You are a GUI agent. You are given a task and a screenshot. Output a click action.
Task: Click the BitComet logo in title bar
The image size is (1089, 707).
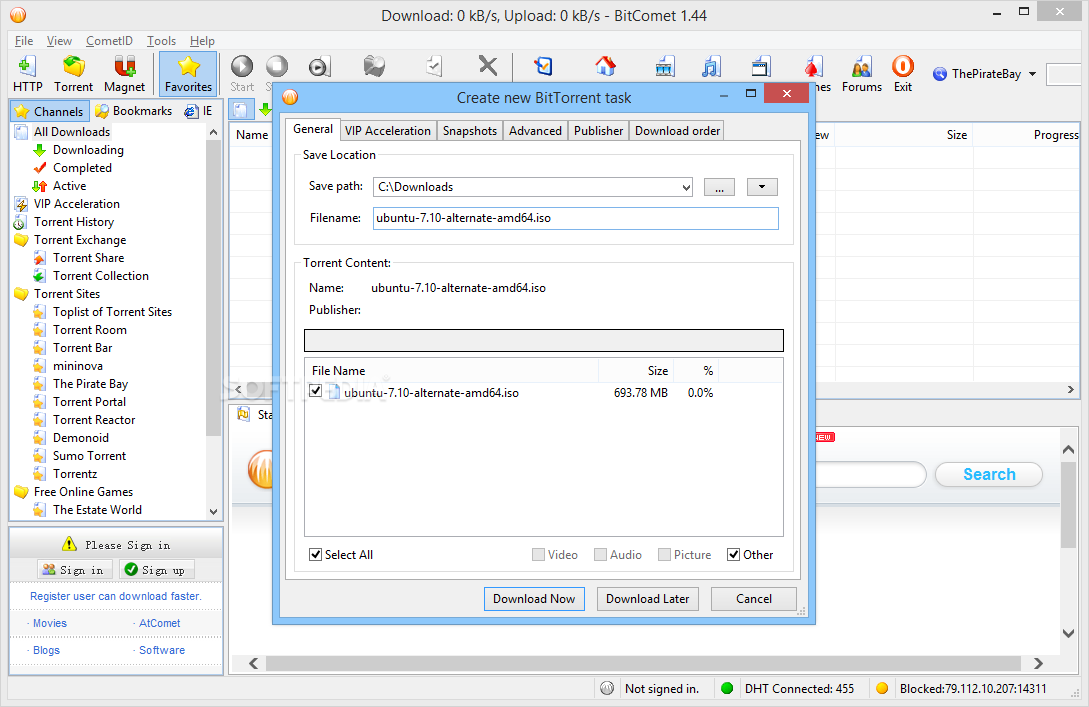[18, 15]
